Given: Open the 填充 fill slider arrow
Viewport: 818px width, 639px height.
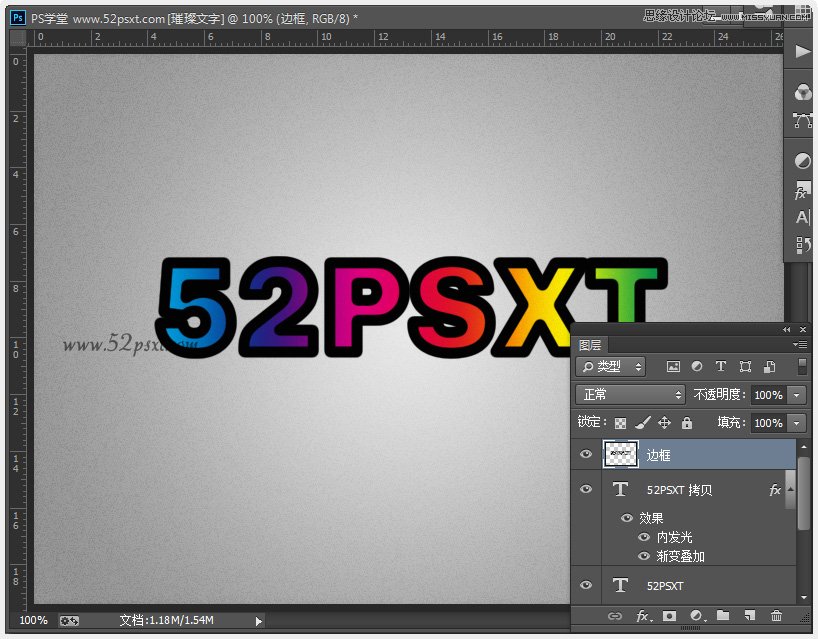Looking at the screenshot, I should point(797,423).
